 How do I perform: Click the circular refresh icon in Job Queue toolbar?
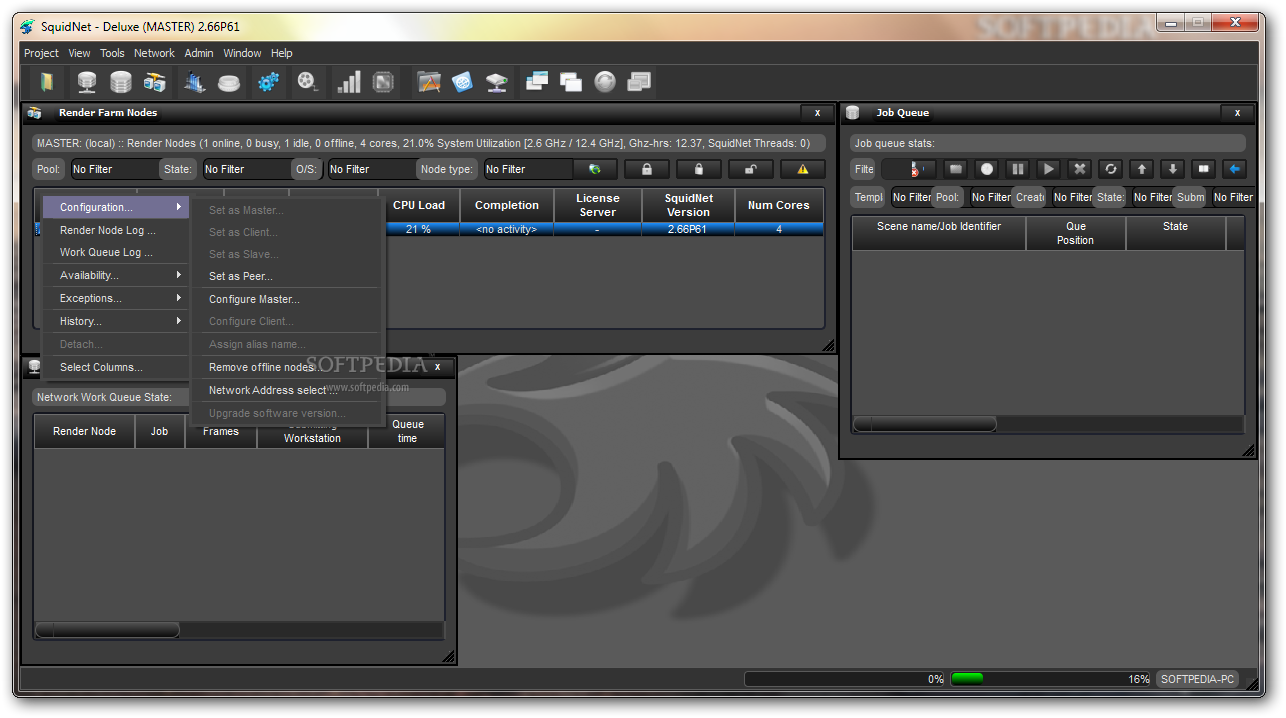1110,169
